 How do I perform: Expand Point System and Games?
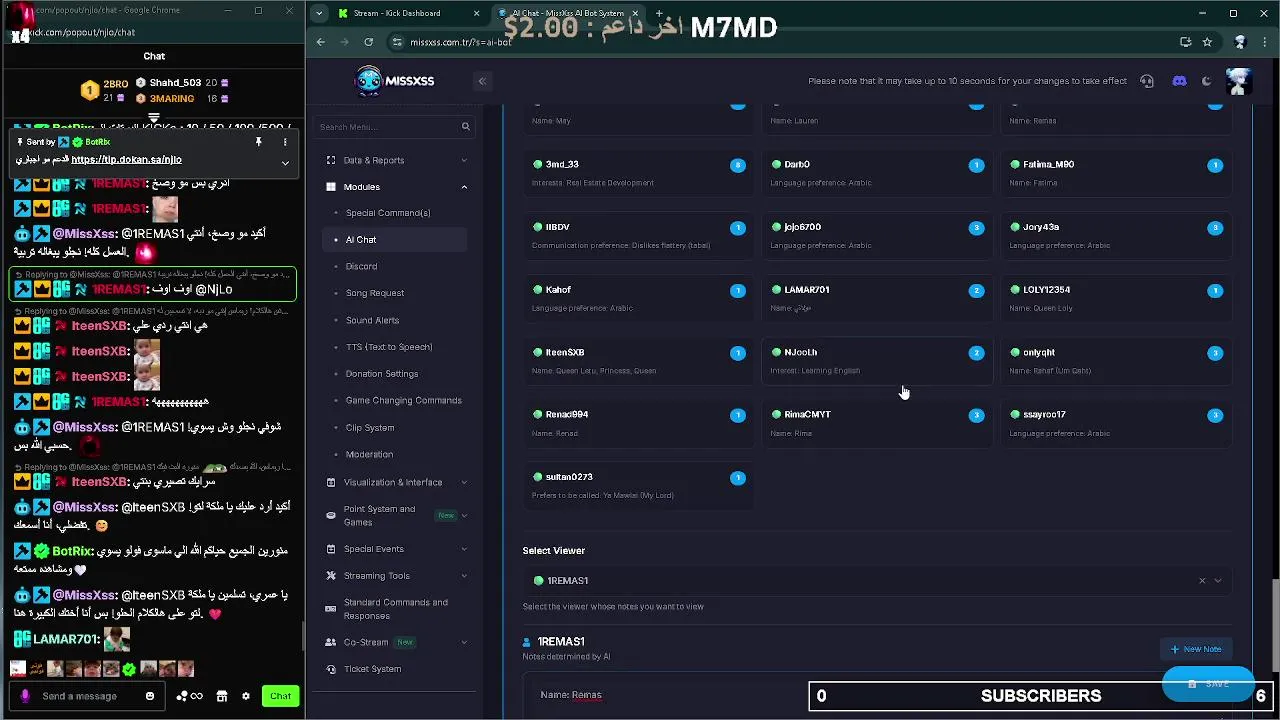[396, 515]
